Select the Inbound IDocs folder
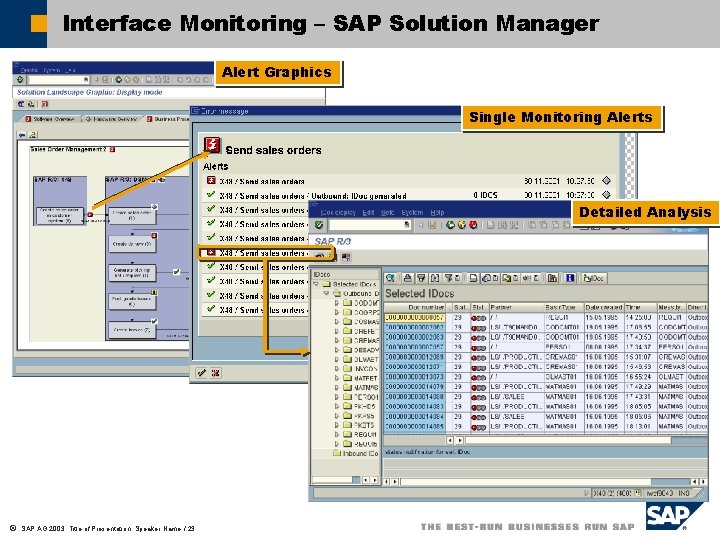The image size is (720, 540). [x=356, y=453]
